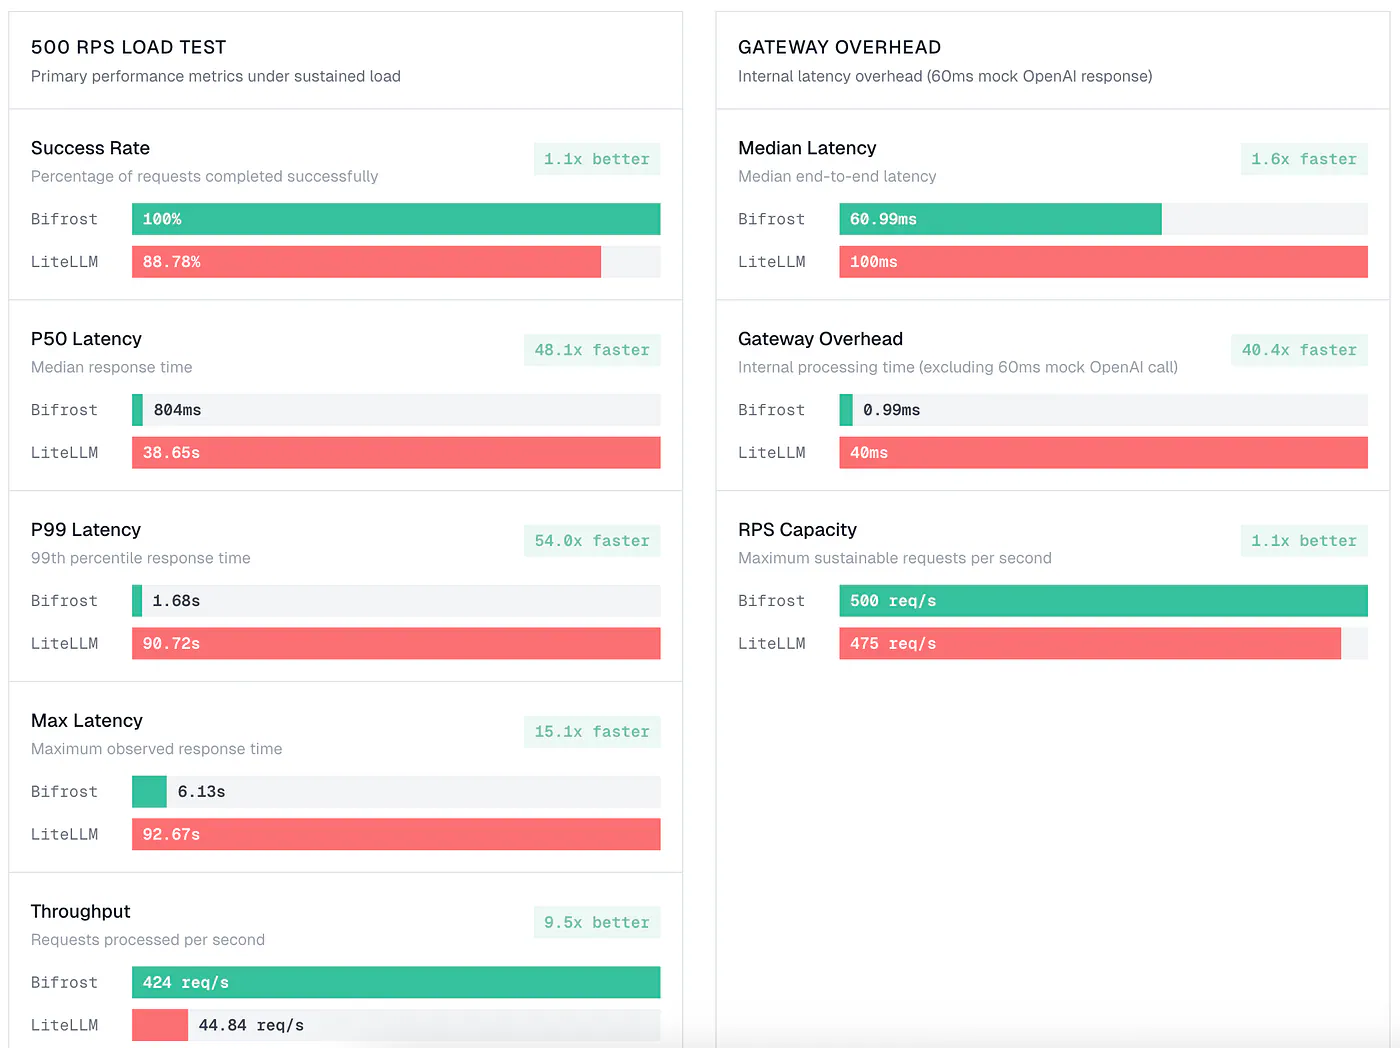Click the 'Throughput' metric title
1400x1048 pixels.
81,912
